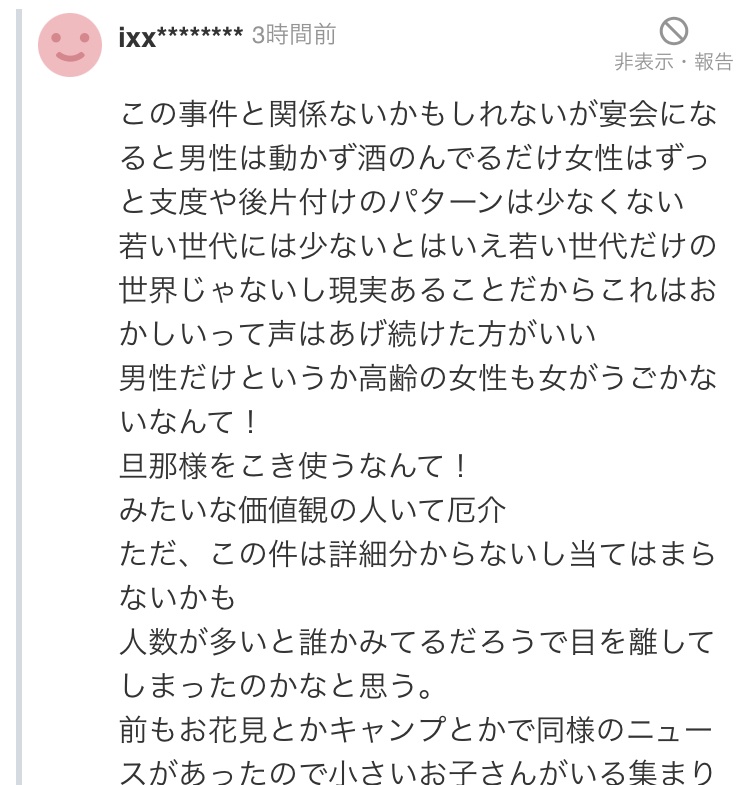Click the 3時間前 timestamp

[294, 36]
